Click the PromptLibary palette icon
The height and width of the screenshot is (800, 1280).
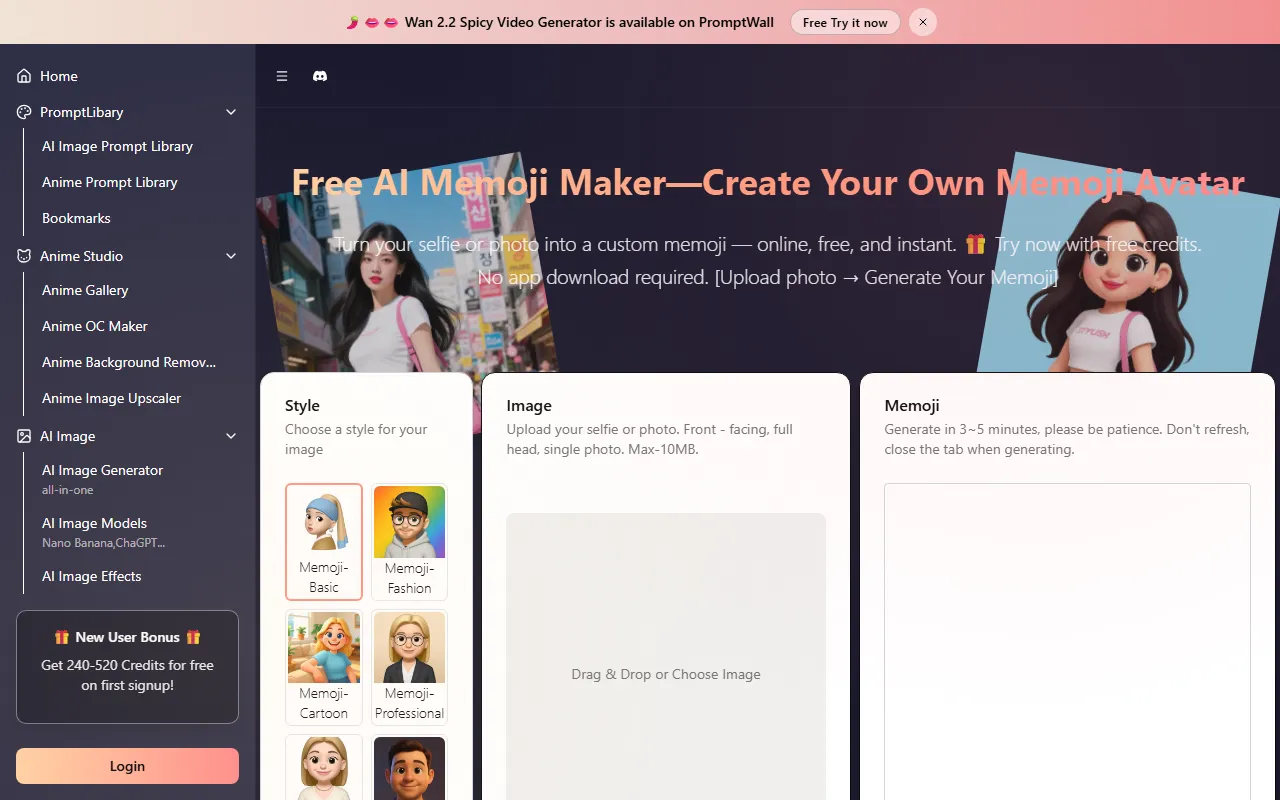pyautogui.click(x=24, y=112)
